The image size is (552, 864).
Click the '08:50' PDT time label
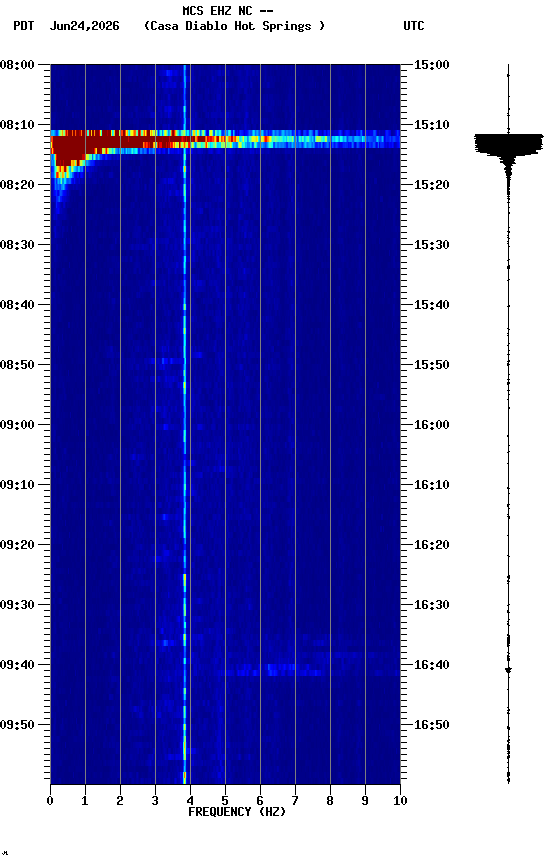tap(17, 365)
